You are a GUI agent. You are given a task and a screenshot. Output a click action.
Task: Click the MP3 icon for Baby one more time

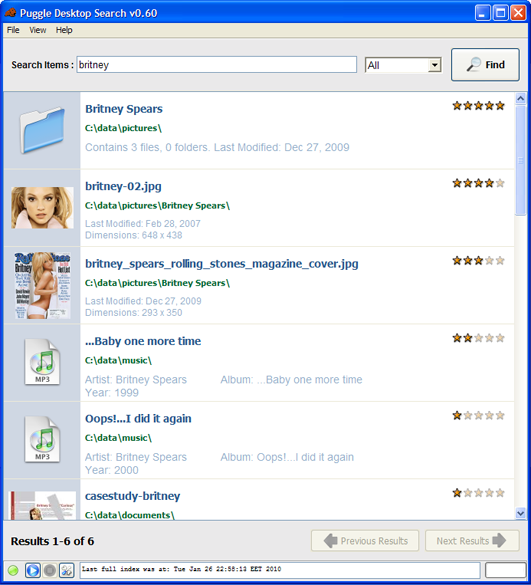pos(42,362)
